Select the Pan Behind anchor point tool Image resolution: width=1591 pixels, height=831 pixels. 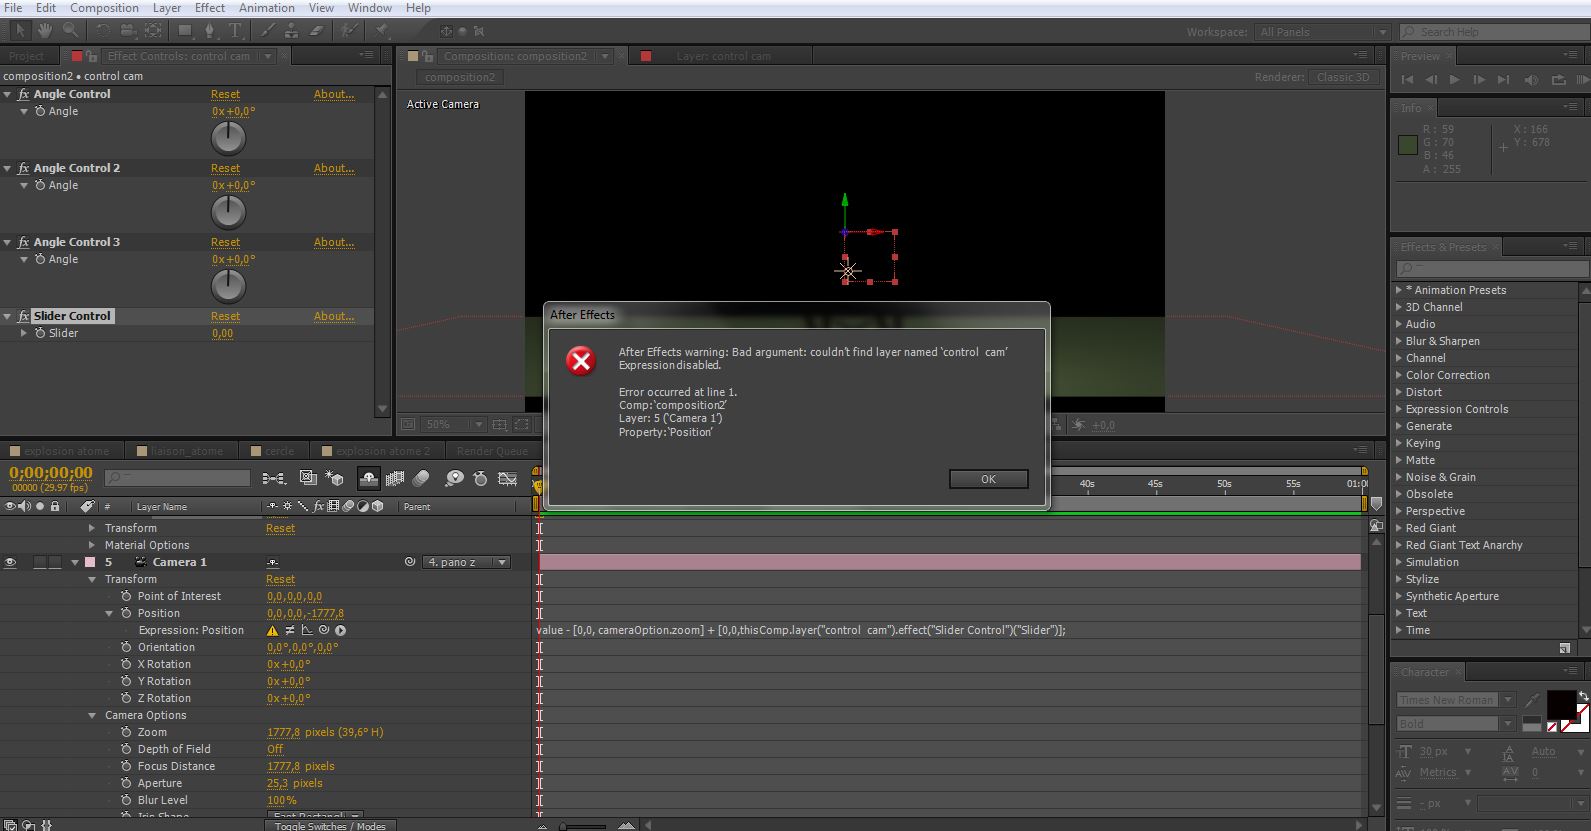(x=153, y=31)
